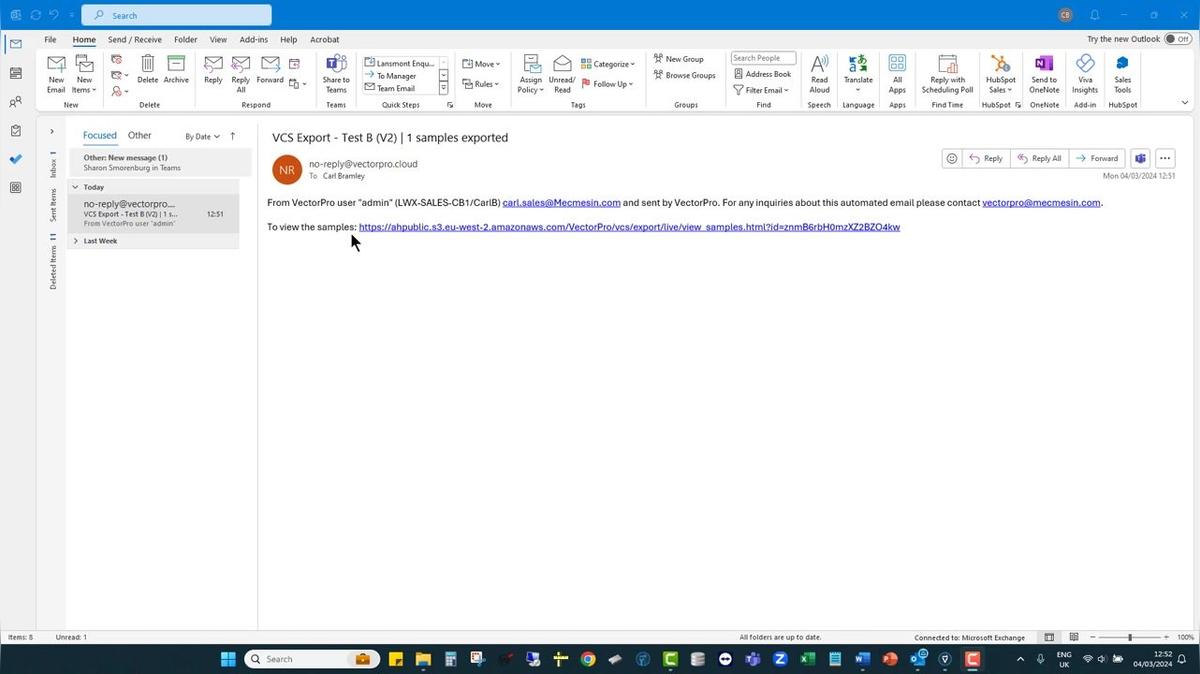Open the Follow Up dropdown
1200x674 pixels.
tap(607, 84)
